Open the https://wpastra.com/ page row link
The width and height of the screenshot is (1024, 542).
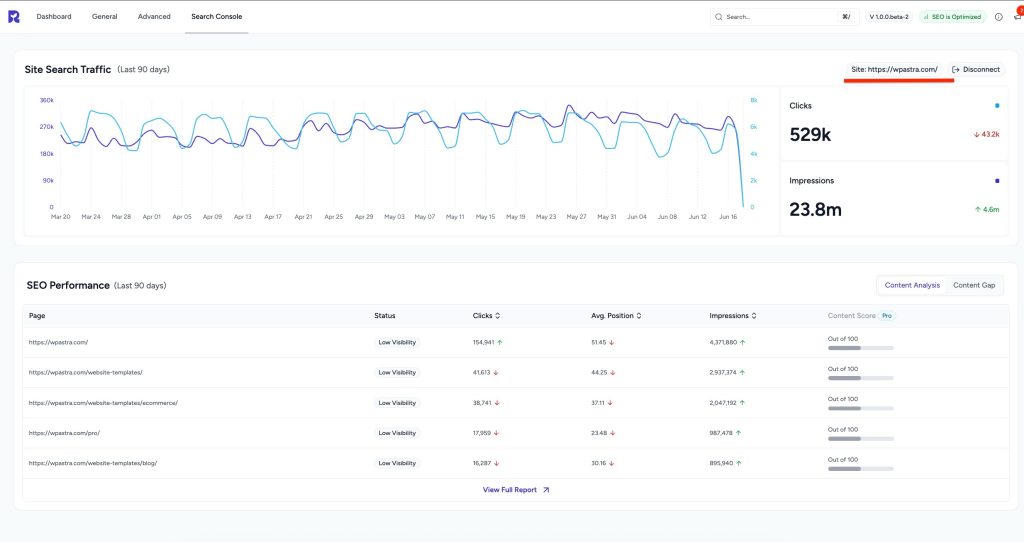pos(58,342)
